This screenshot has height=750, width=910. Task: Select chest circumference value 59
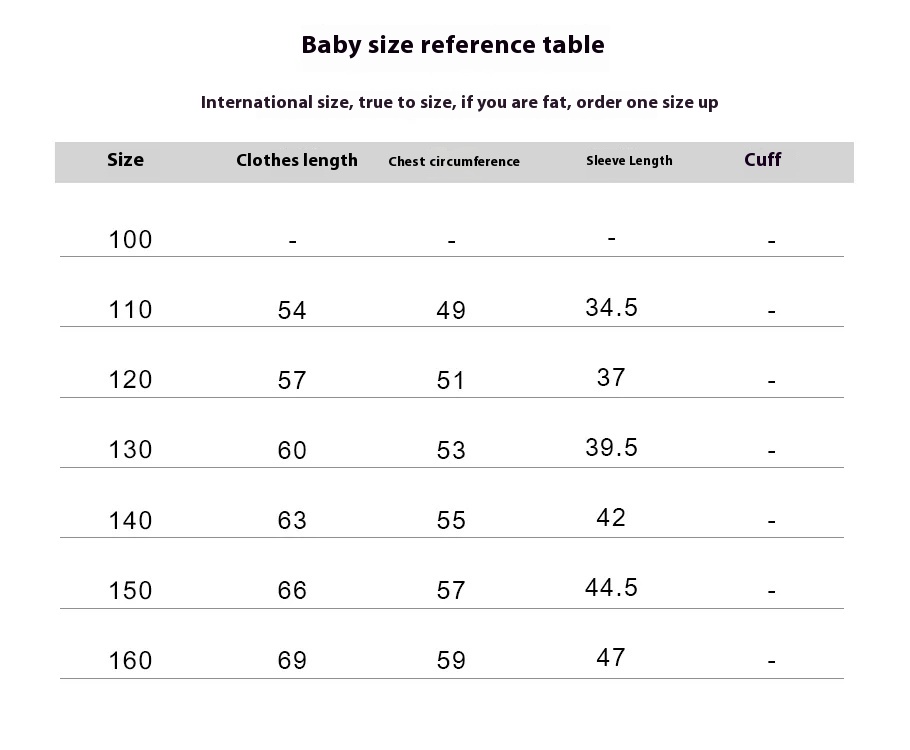[x=451, y=661]
